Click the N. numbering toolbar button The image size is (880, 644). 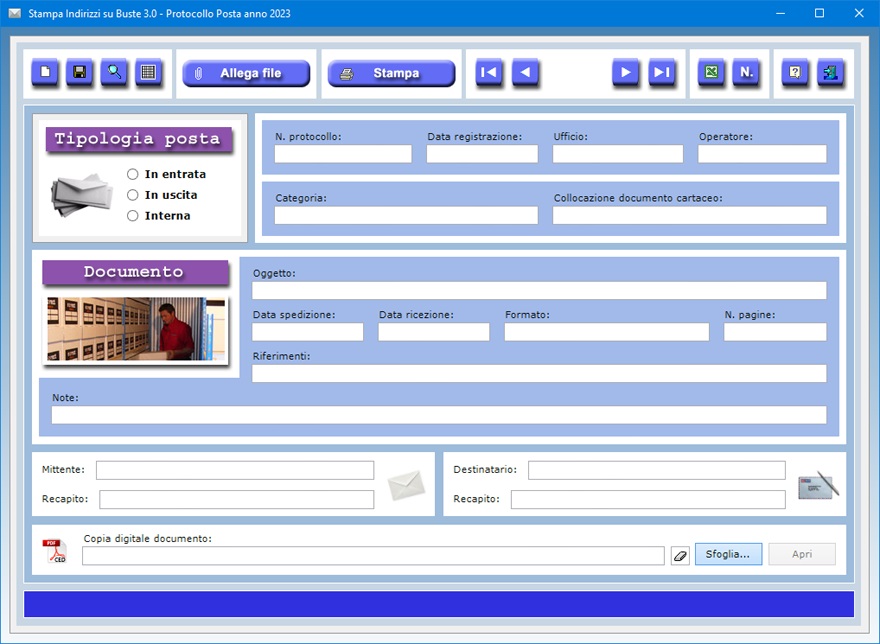[746, 72]
